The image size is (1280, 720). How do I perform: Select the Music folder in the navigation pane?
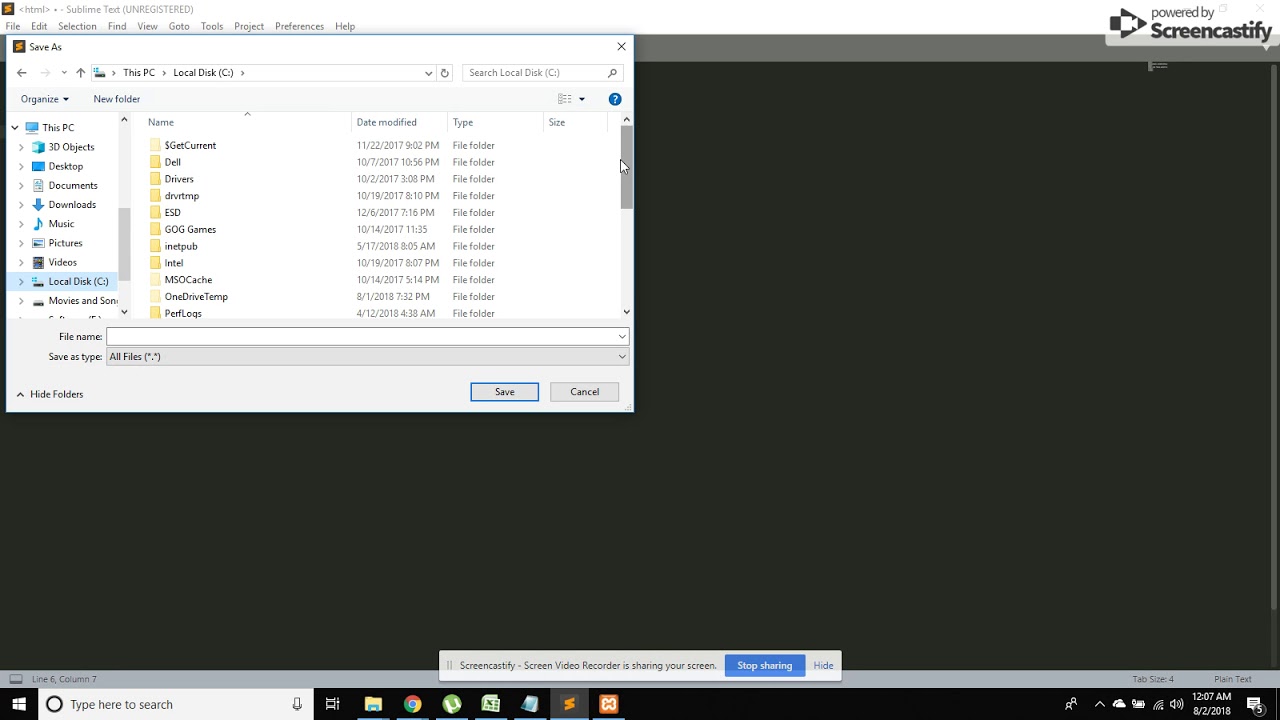tap(61, 224)
